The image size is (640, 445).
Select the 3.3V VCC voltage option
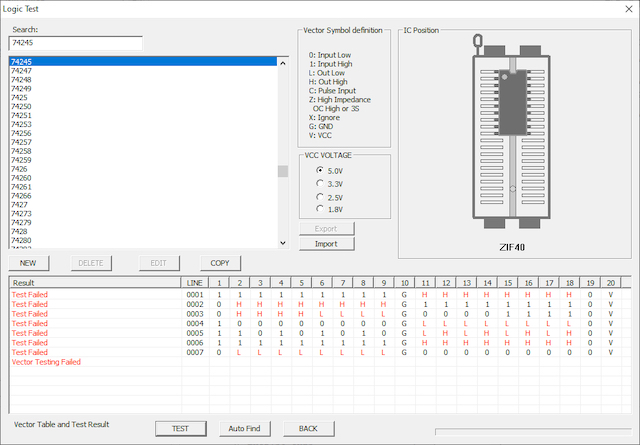coord(329,184)
